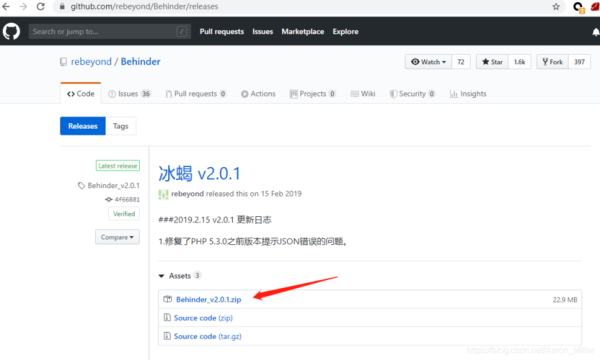Open the Verified badge details

click(x=124, y=214)
